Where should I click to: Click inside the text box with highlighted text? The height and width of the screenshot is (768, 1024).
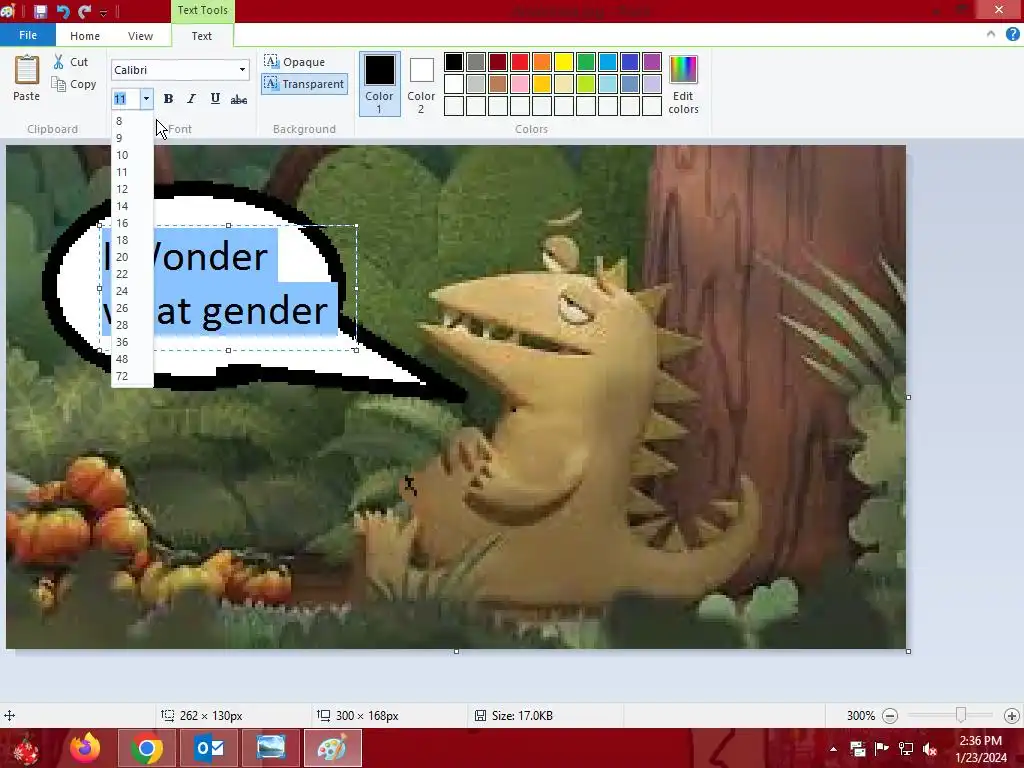coord(227,287)
